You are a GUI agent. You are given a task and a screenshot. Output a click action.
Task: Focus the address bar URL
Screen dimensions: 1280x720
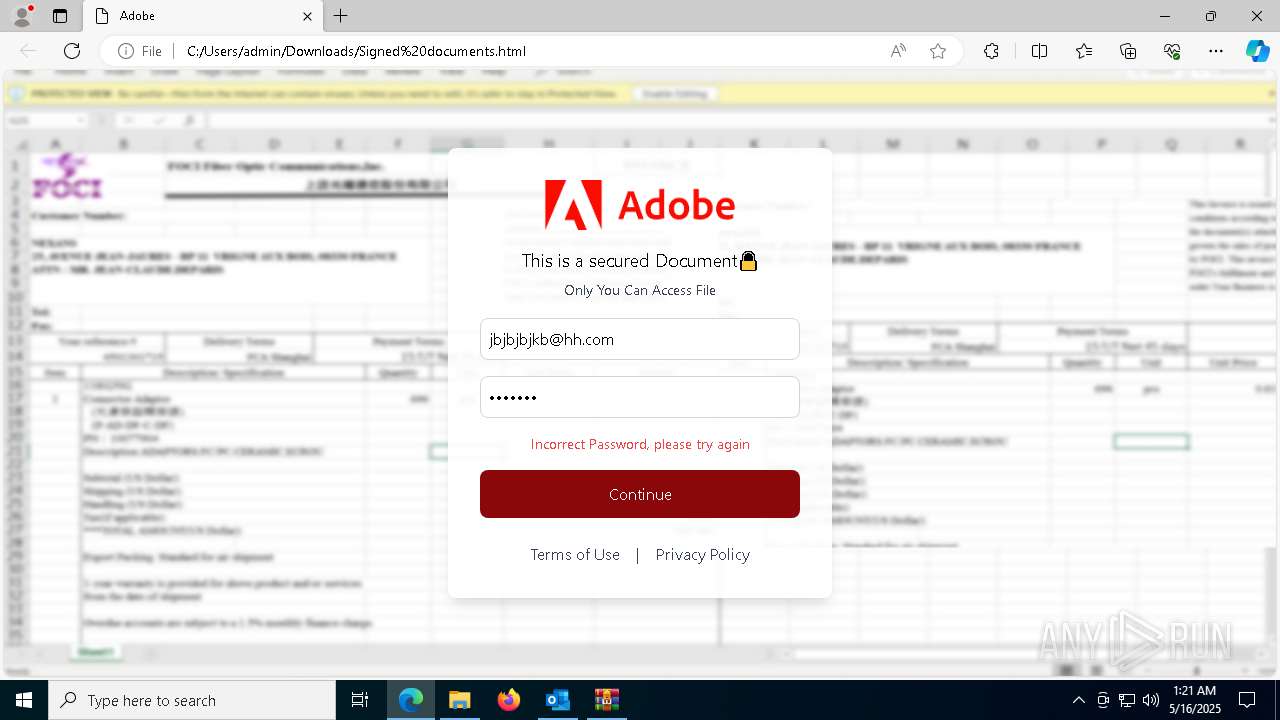click(356, 51)
